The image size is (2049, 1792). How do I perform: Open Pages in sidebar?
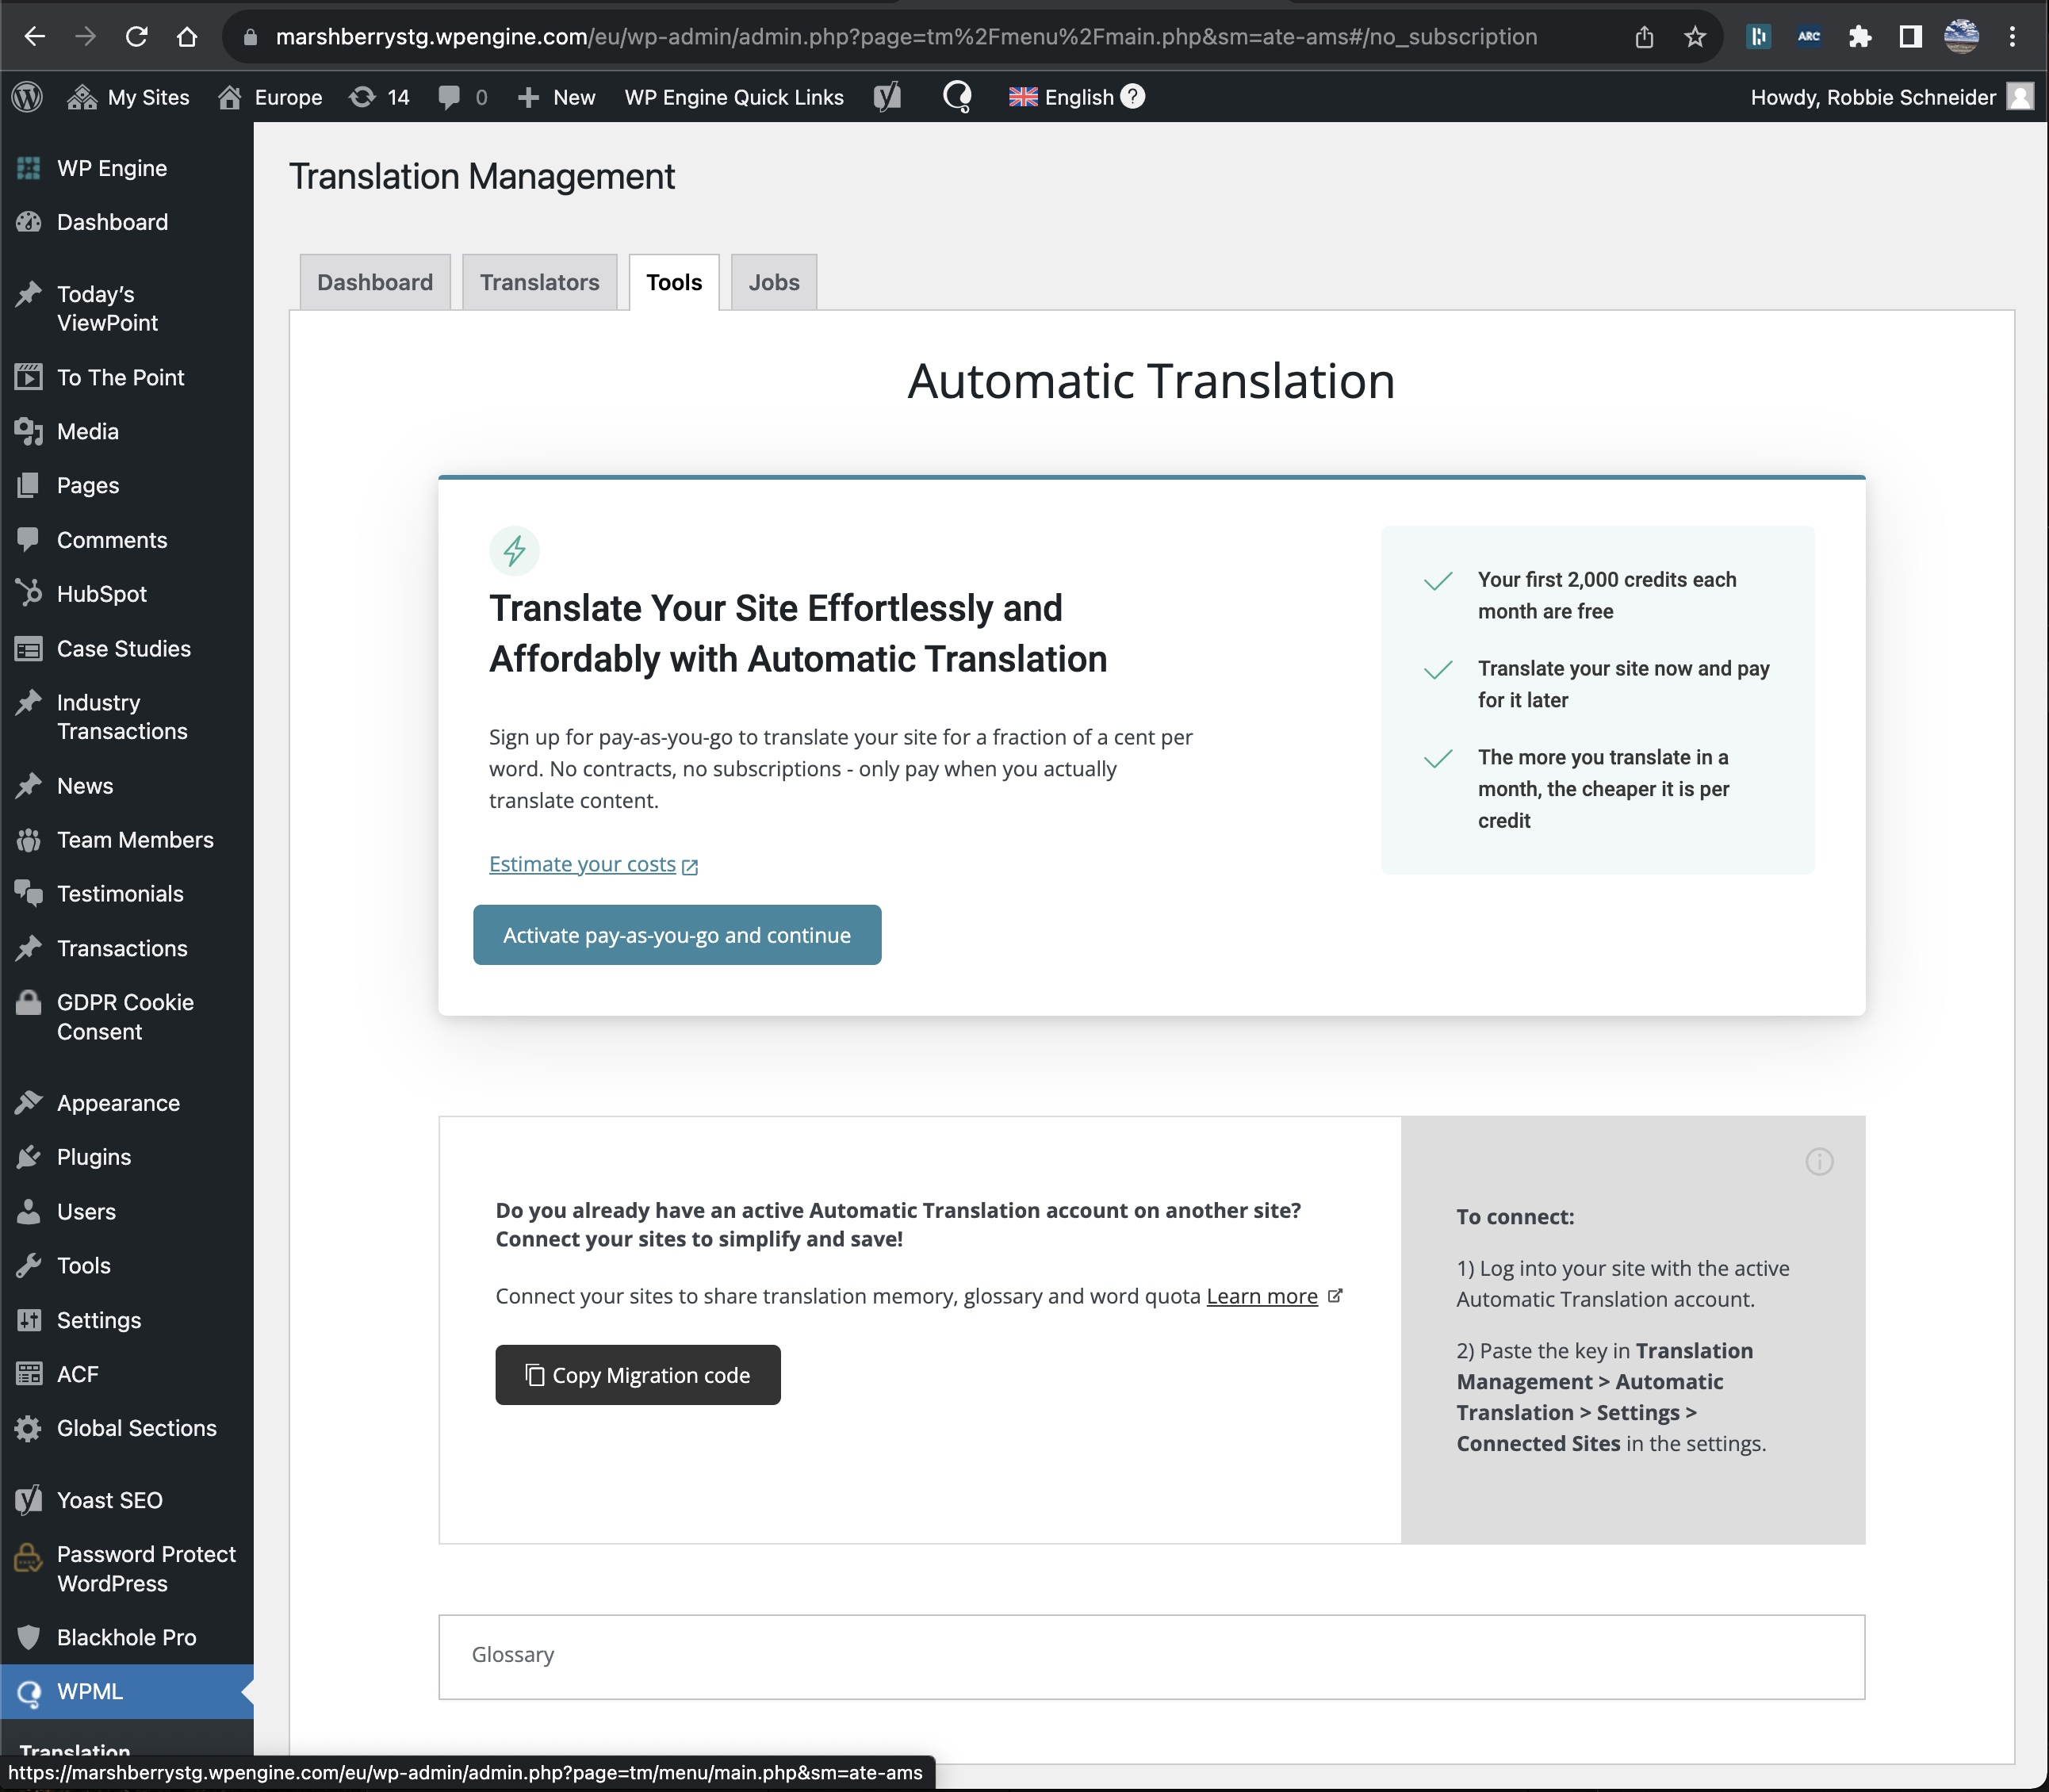click(127, 485)
